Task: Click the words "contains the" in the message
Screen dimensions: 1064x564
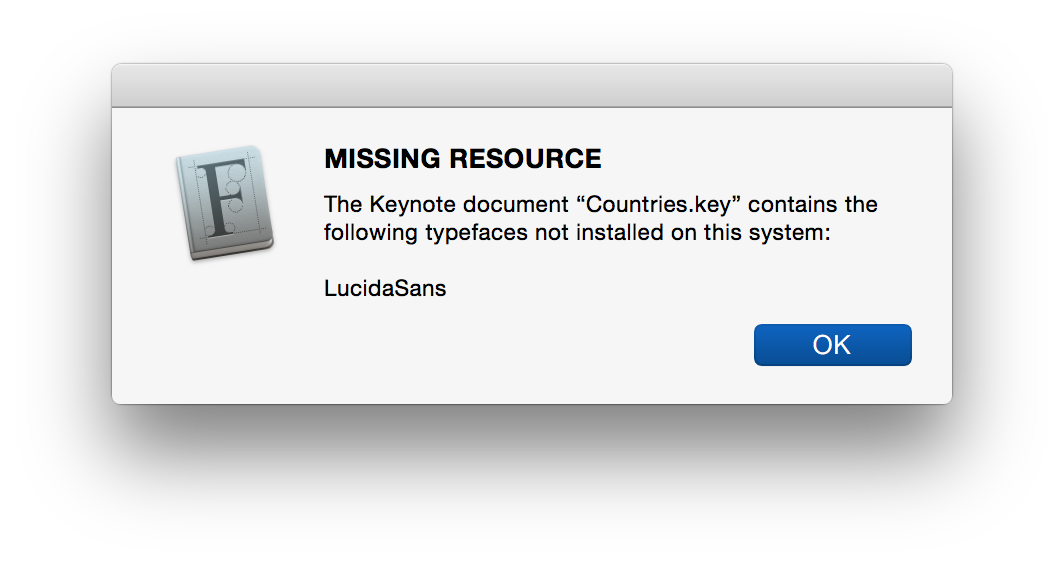Action: point(813,204)
